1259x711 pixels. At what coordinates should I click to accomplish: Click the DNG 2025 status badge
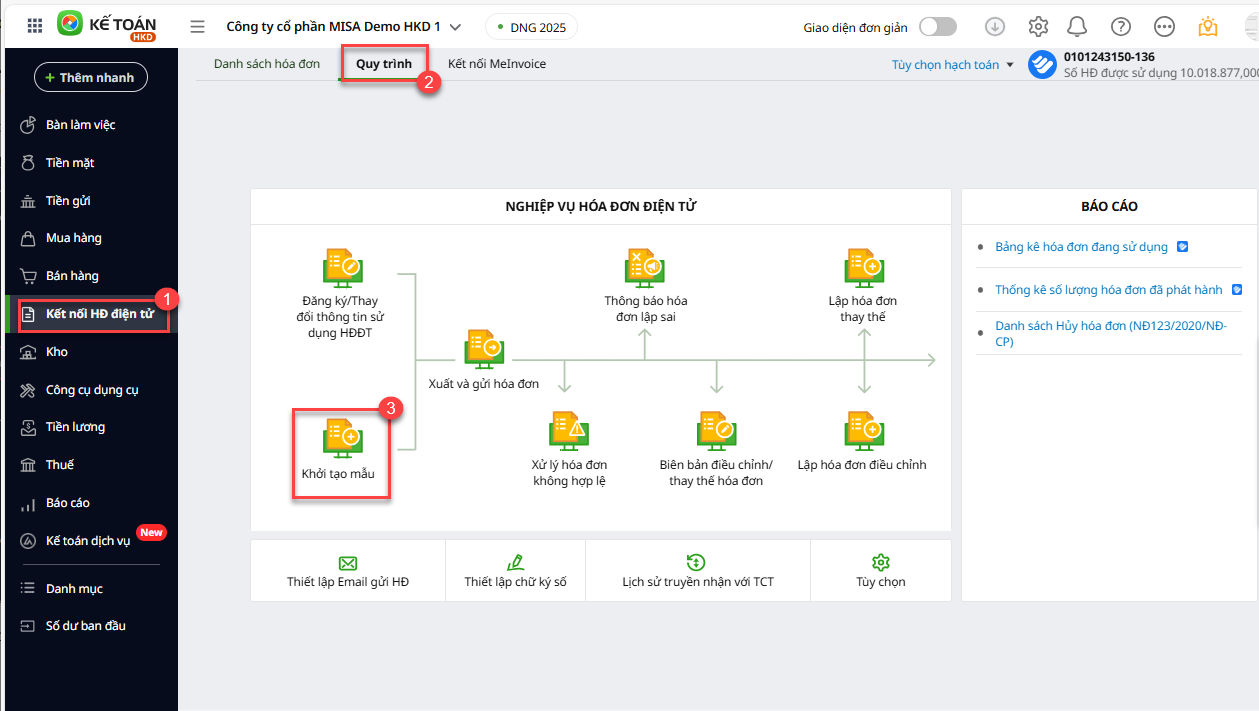(531, 27)
